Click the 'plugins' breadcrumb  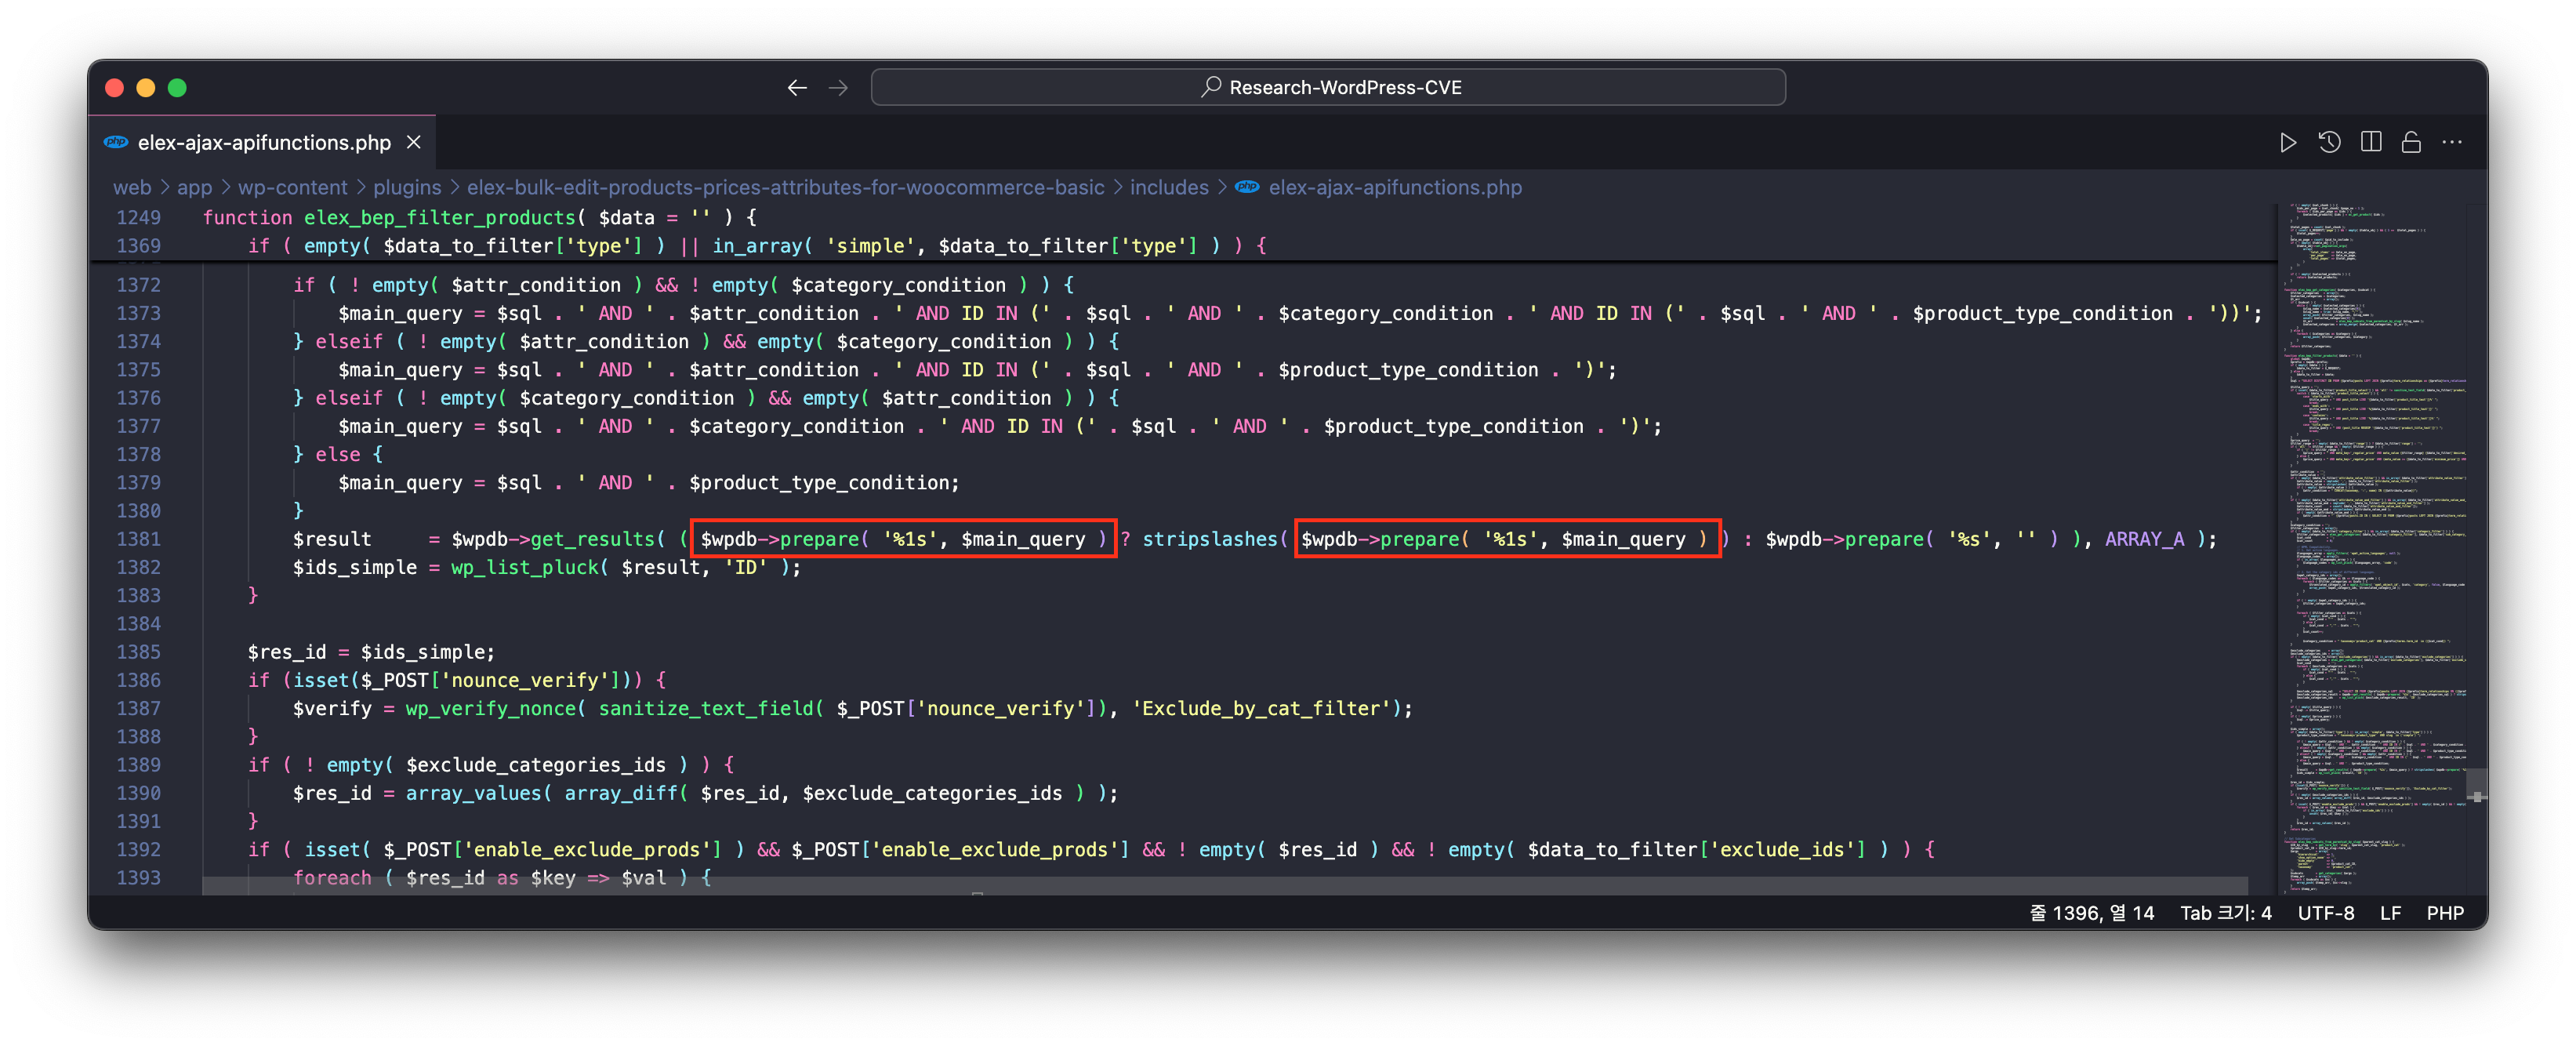coord(407,187)
